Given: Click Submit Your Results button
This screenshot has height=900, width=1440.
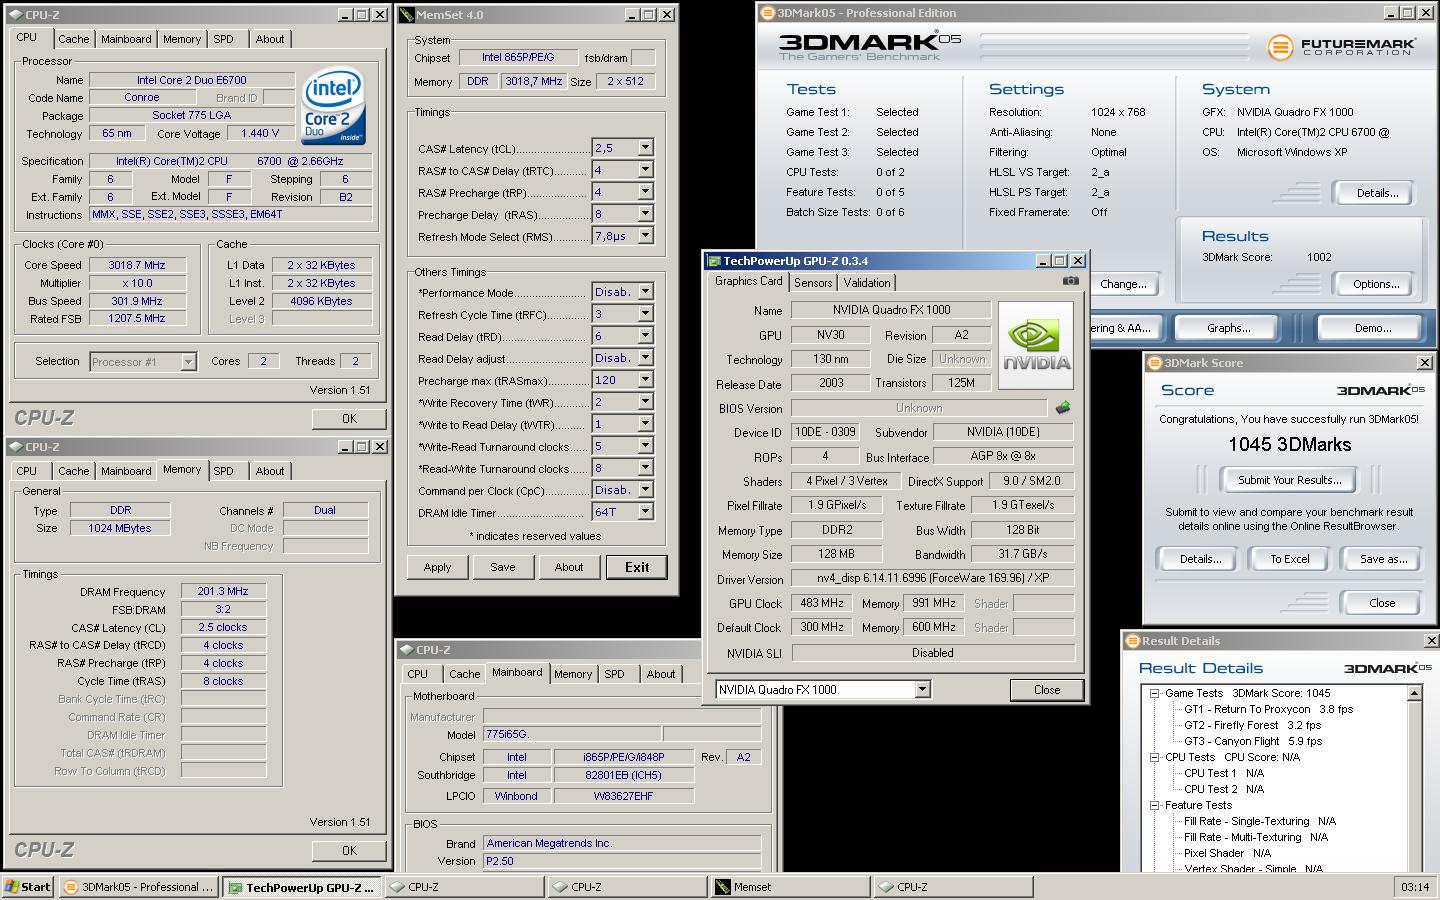Looking at the screenshot, I should click(x=1289, y=480).
